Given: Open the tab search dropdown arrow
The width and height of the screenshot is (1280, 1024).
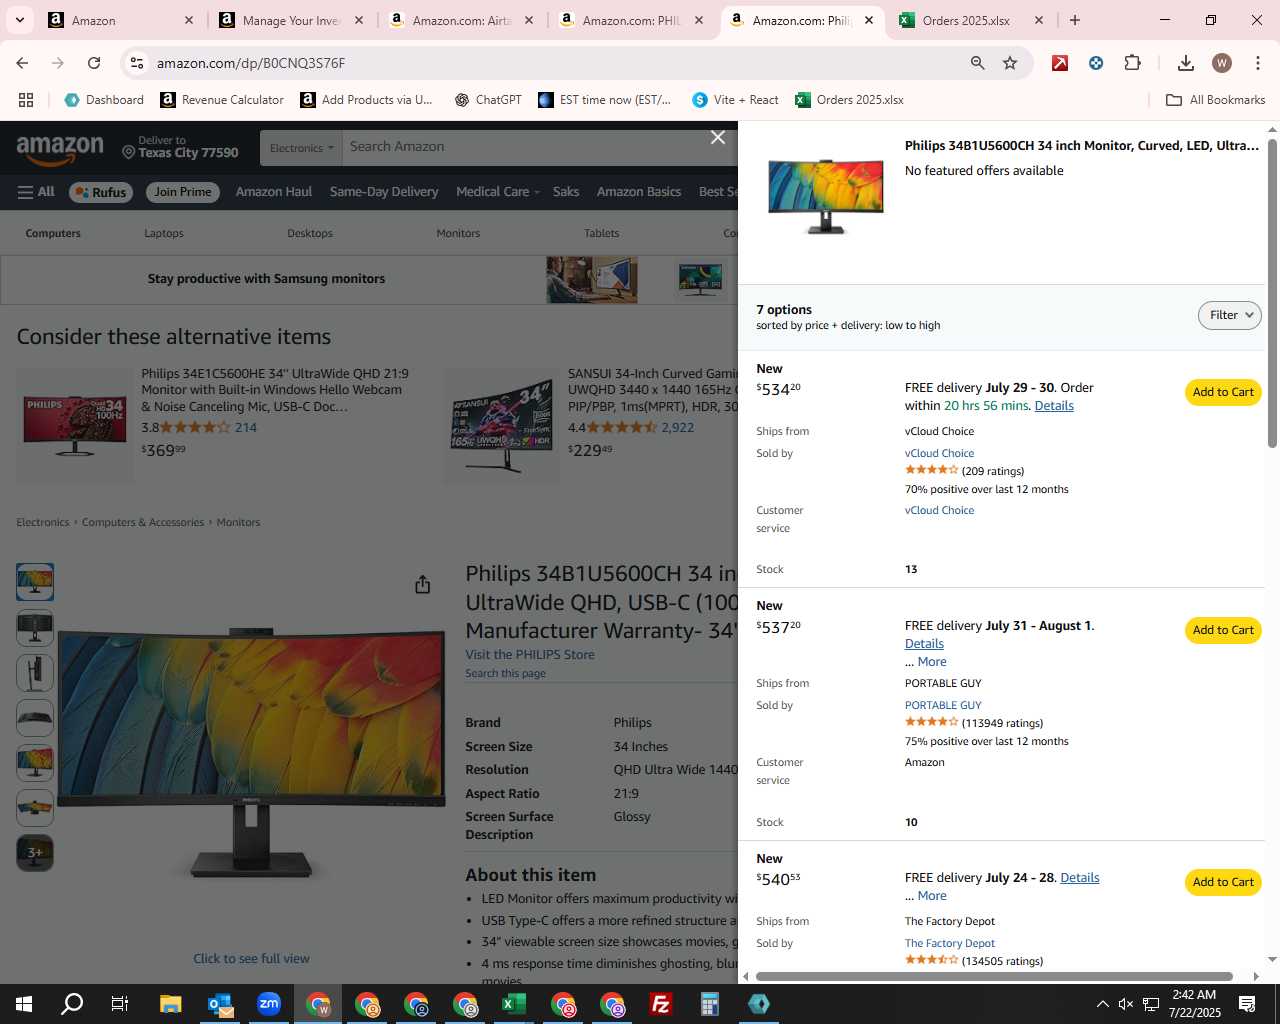Looking at the screenshot, I should pos(19,20).
